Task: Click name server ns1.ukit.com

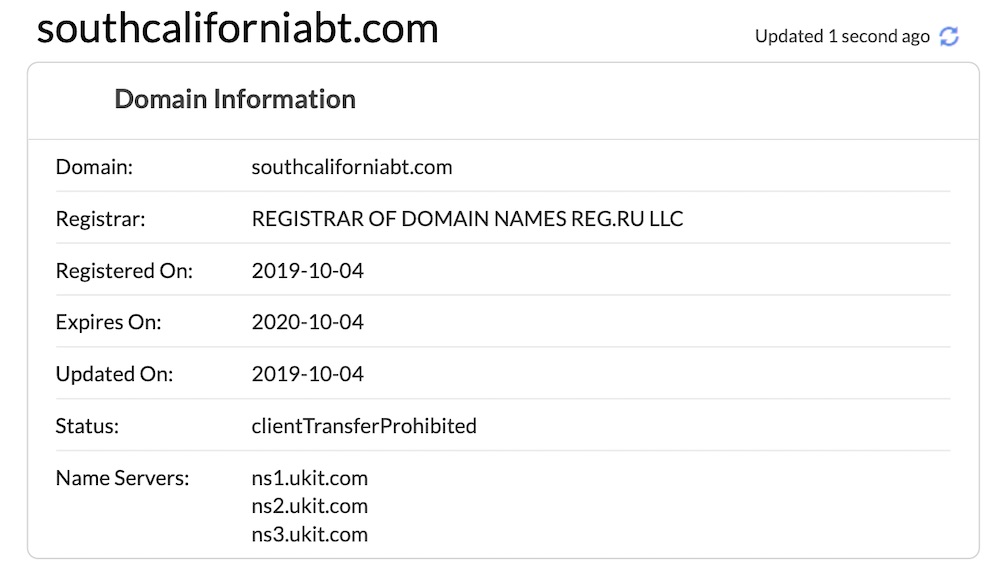Action: [x=309, y=478]
